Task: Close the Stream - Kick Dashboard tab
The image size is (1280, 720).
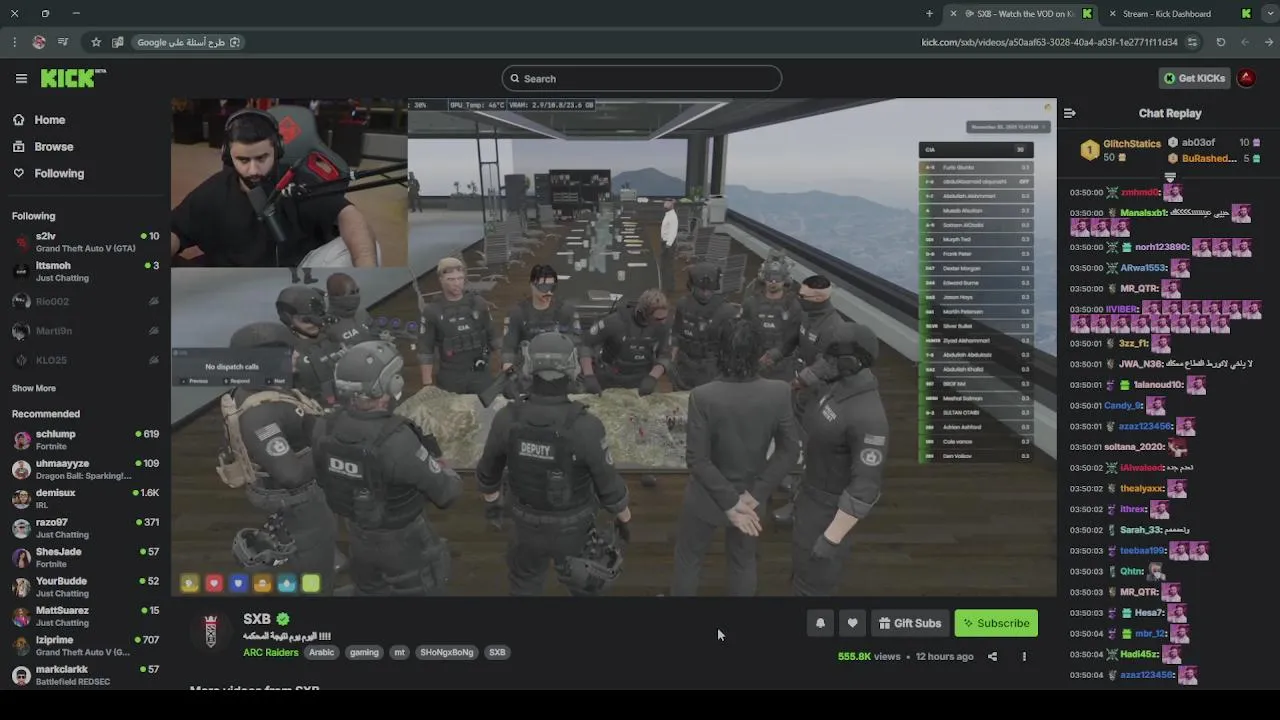Action: point(1112,14)
